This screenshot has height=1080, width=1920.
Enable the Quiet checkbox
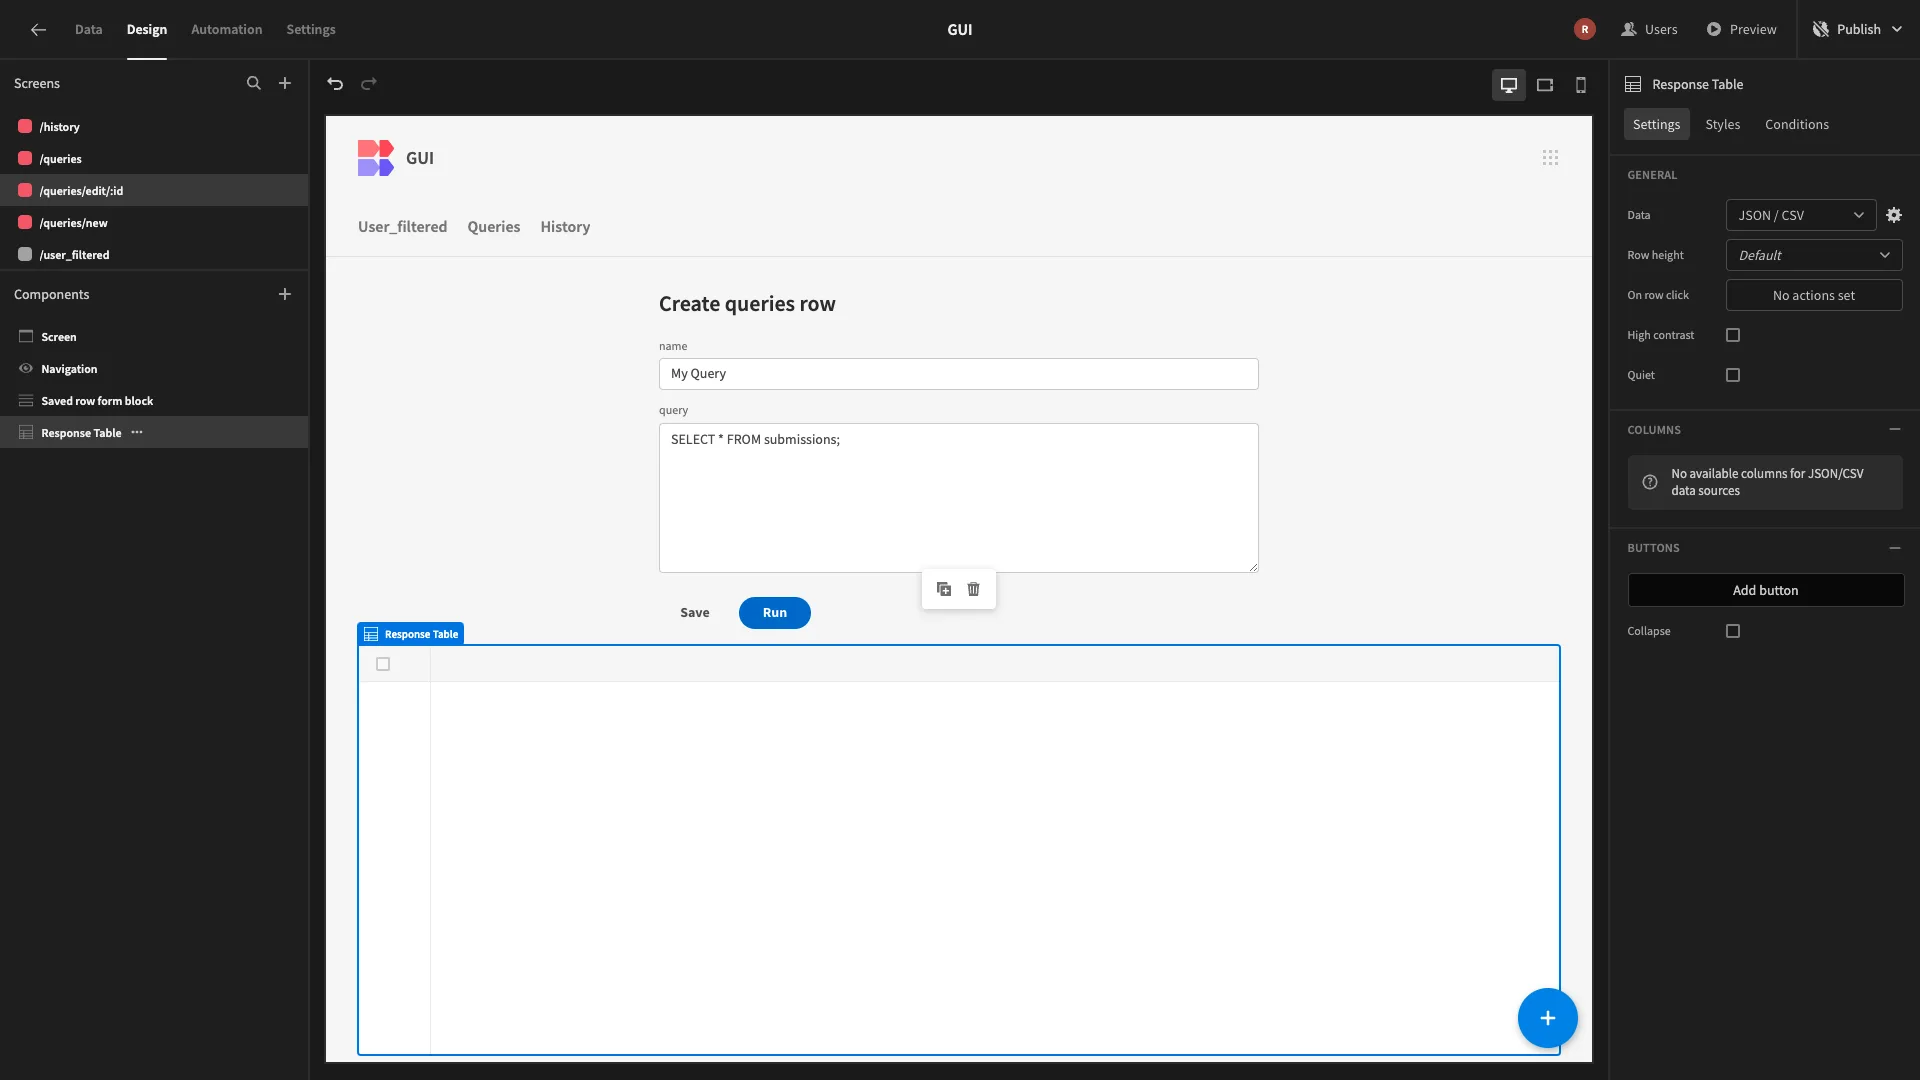point(1733,375)
